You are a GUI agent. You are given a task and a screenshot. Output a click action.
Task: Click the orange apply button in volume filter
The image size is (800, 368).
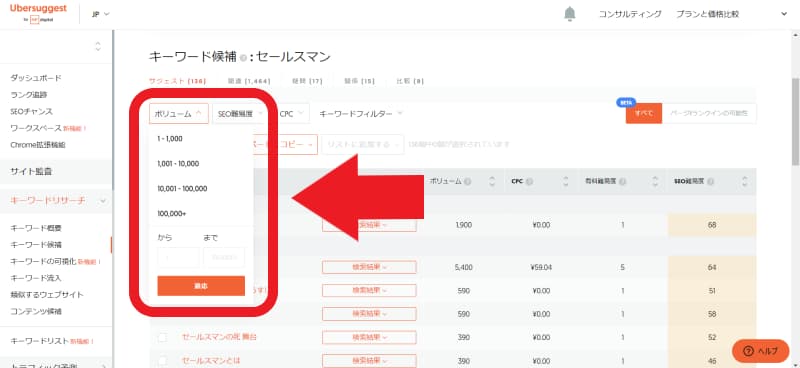(201, 286)
